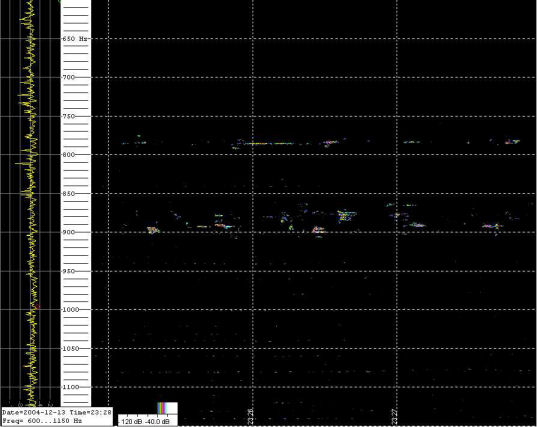Image resolution: width=537 pixels, height=427 pixels.
Task: Click the -40.0 dB scale label
Action: 157,422
